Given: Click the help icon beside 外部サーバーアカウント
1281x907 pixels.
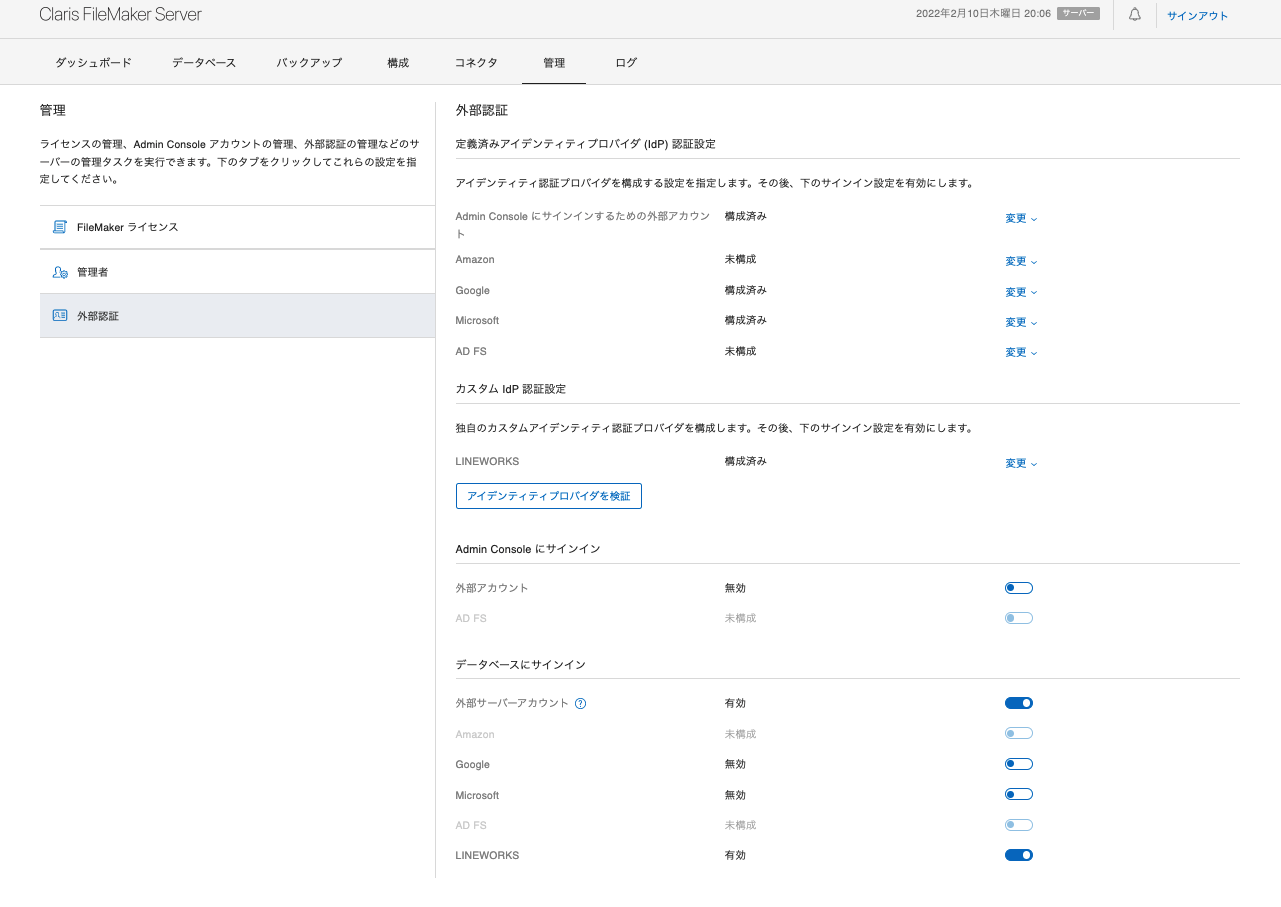Looking at the screenshot, I should click(581, 703).
